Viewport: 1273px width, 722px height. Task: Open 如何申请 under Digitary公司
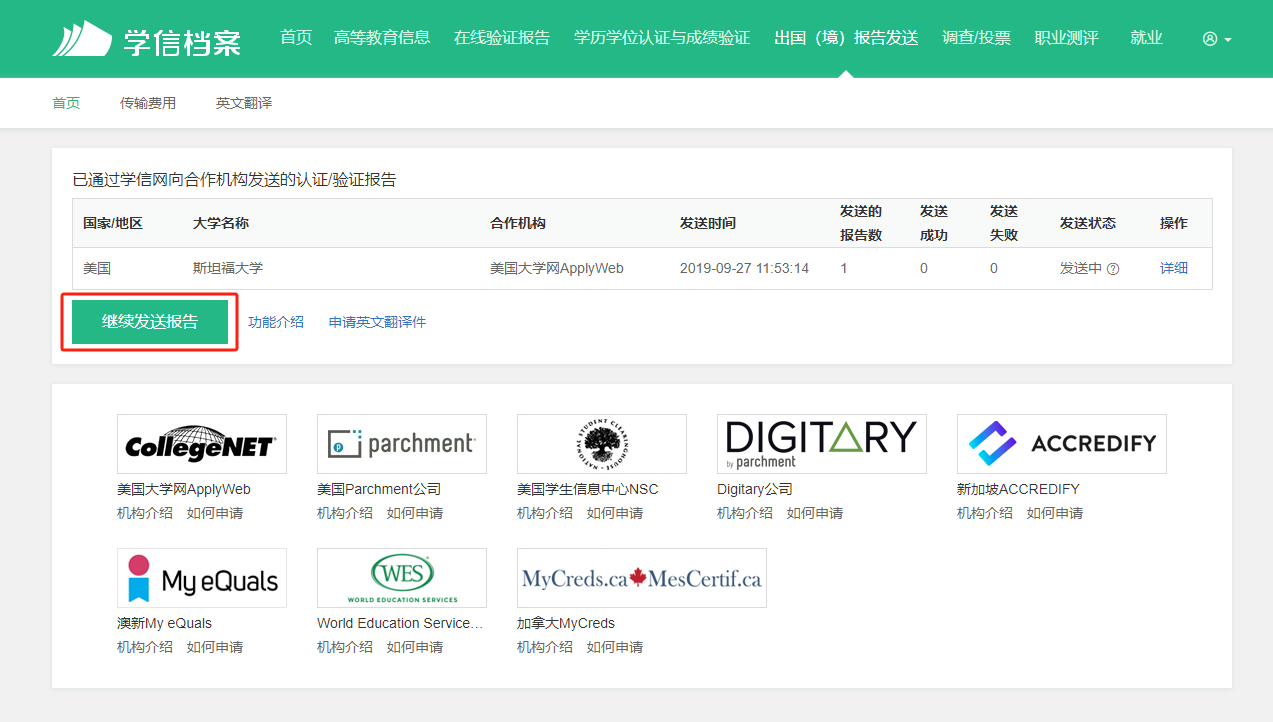point(815,513)
